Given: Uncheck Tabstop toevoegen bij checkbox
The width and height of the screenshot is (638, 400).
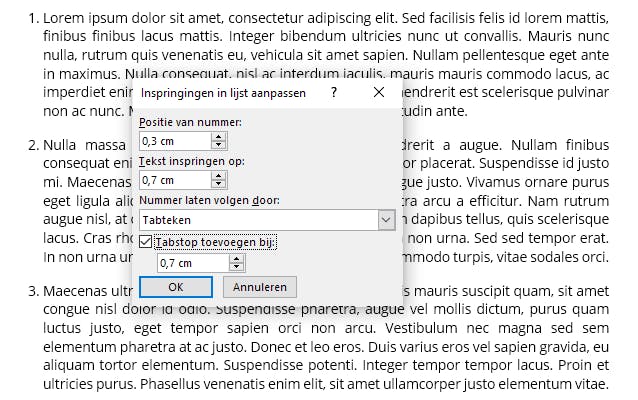Looking at the screenshot, I should (146, 241).
